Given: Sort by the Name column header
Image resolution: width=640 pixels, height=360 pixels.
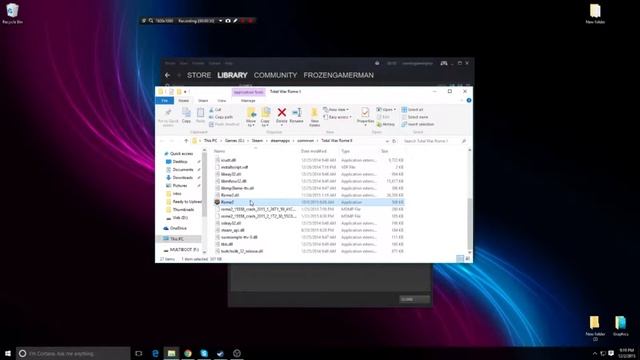Looking at the screenshot, I should click(220, 151).
